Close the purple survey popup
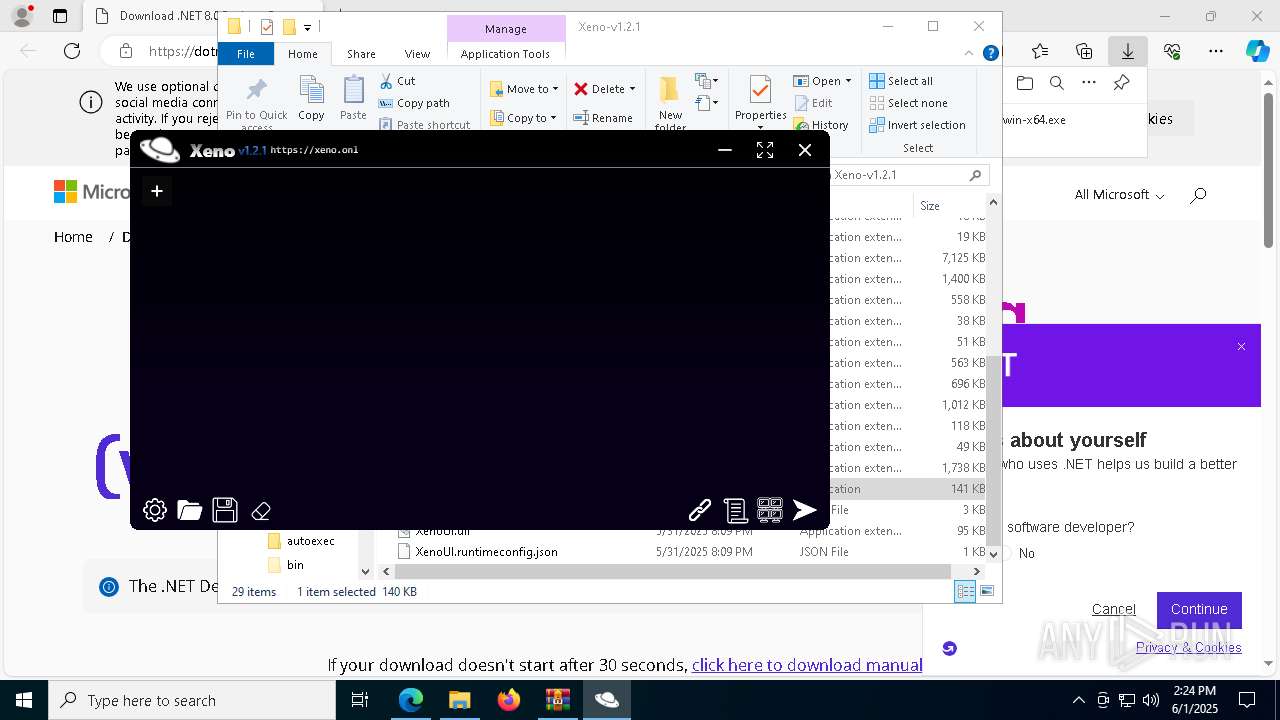The image size is (1280, 720). (1241, 346)
